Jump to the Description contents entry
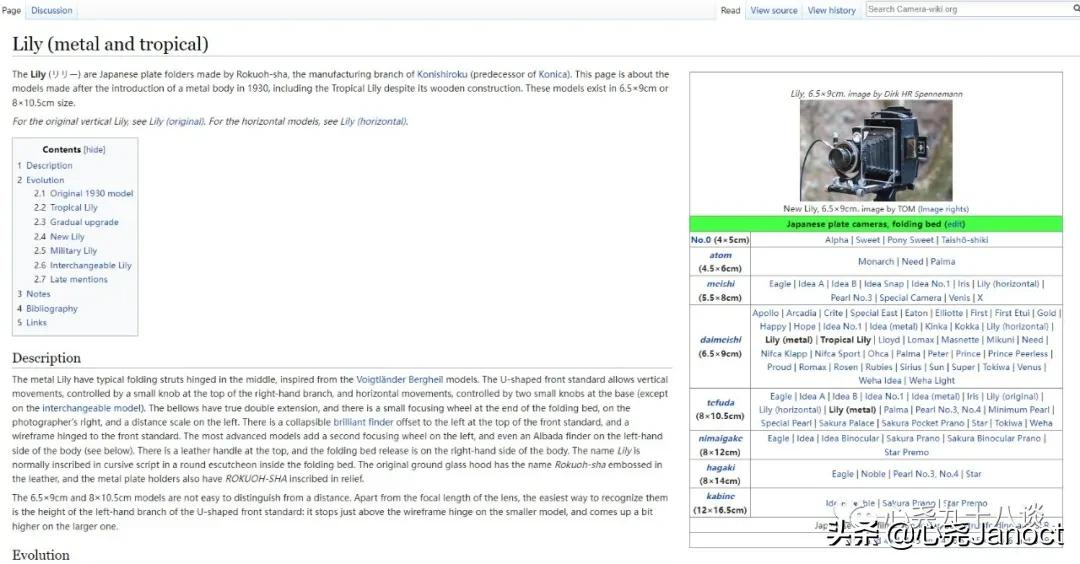 (x=49, y=165)
